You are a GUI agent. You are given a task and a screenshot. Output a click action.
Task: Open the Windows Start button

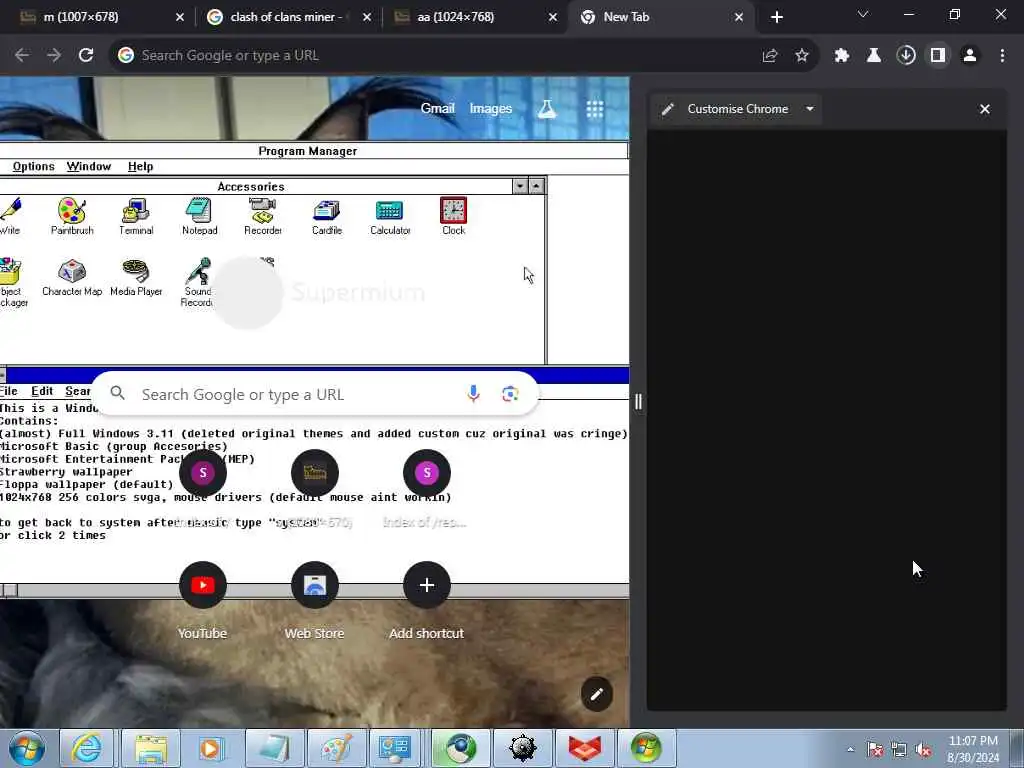[x=26, y=748]
